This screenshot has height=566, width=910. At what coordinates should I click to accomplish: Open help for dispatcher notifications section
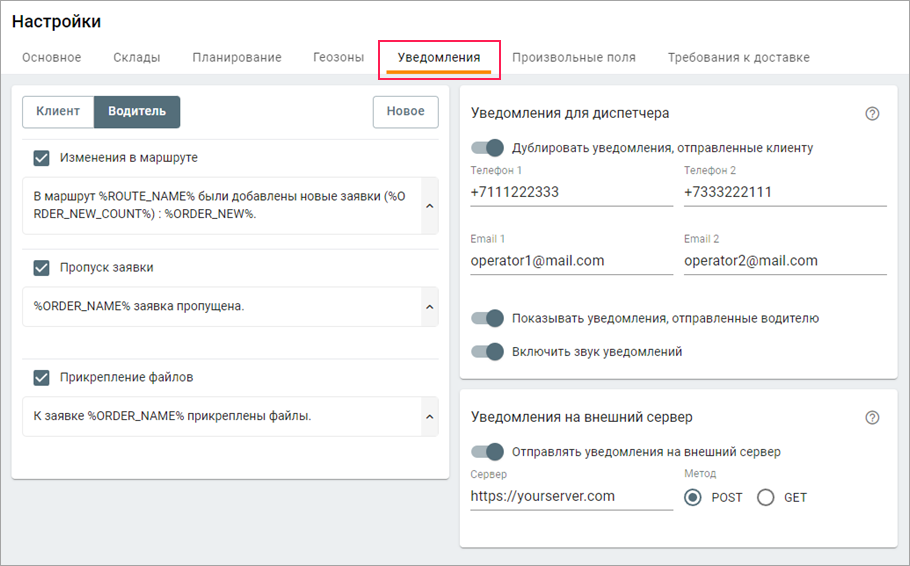(x=872, y=114)
